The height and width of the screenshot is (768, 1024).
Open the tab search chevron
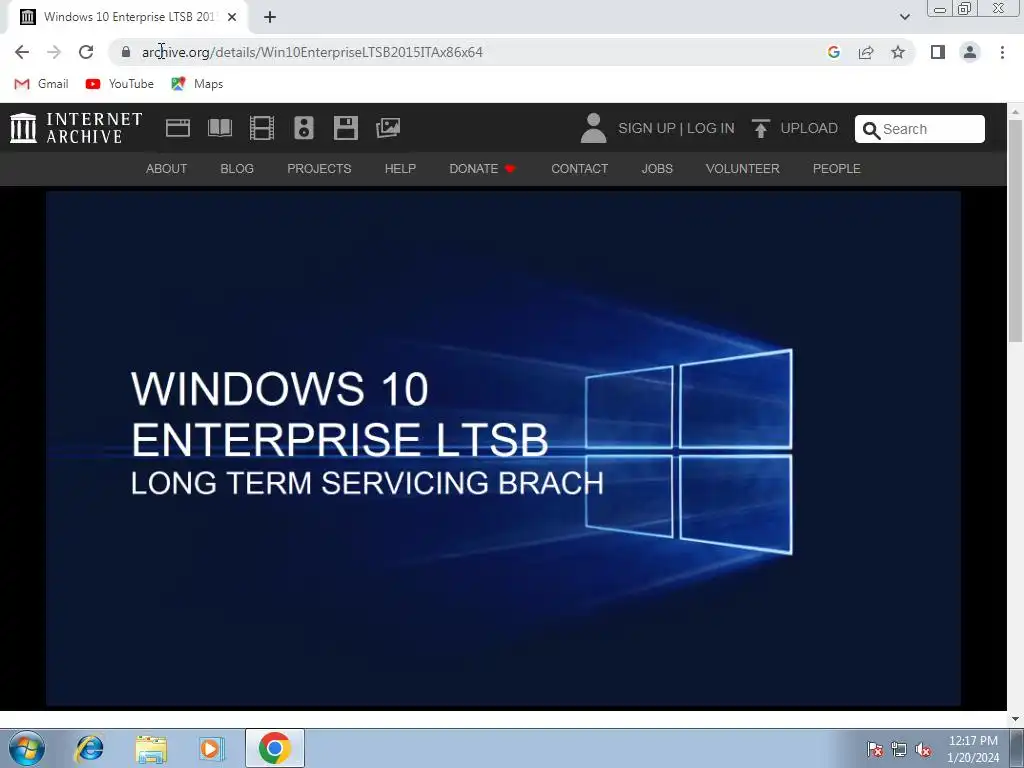click(904, 17)
